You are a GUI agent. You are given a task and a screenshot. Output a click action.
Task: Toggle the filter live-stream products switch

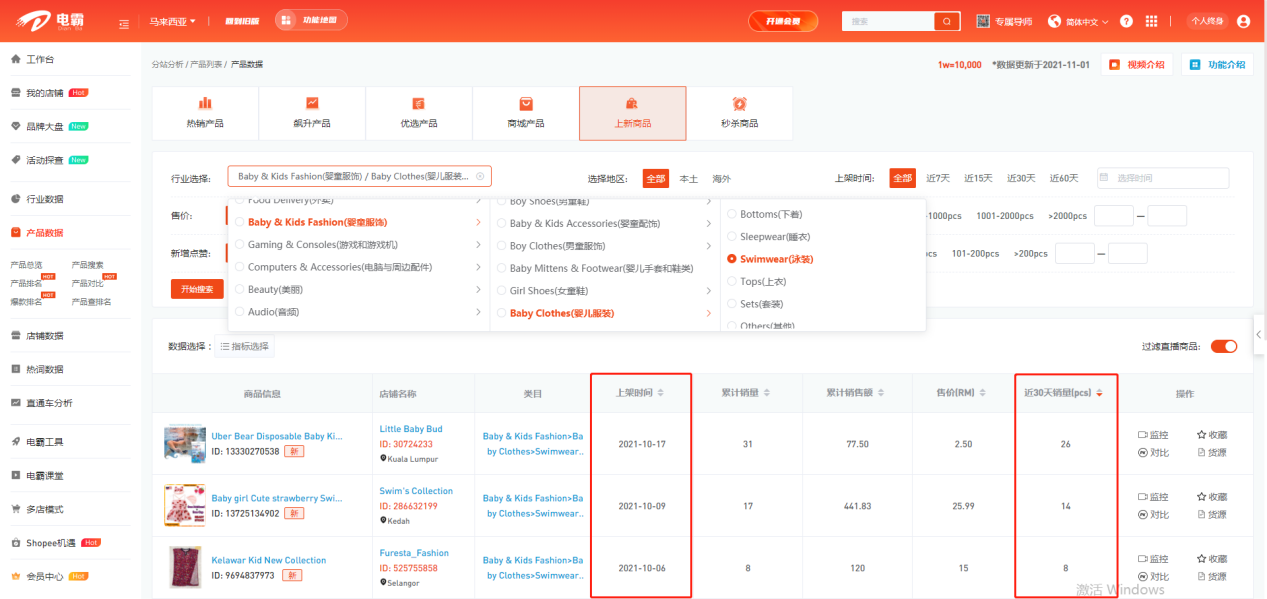pos(1223,347)
